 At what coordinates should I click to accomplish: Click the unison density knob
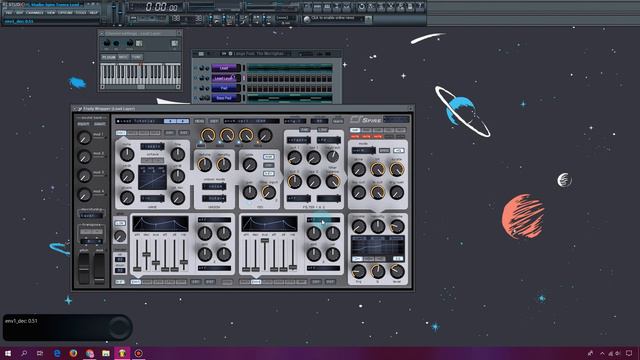(224, 164)
